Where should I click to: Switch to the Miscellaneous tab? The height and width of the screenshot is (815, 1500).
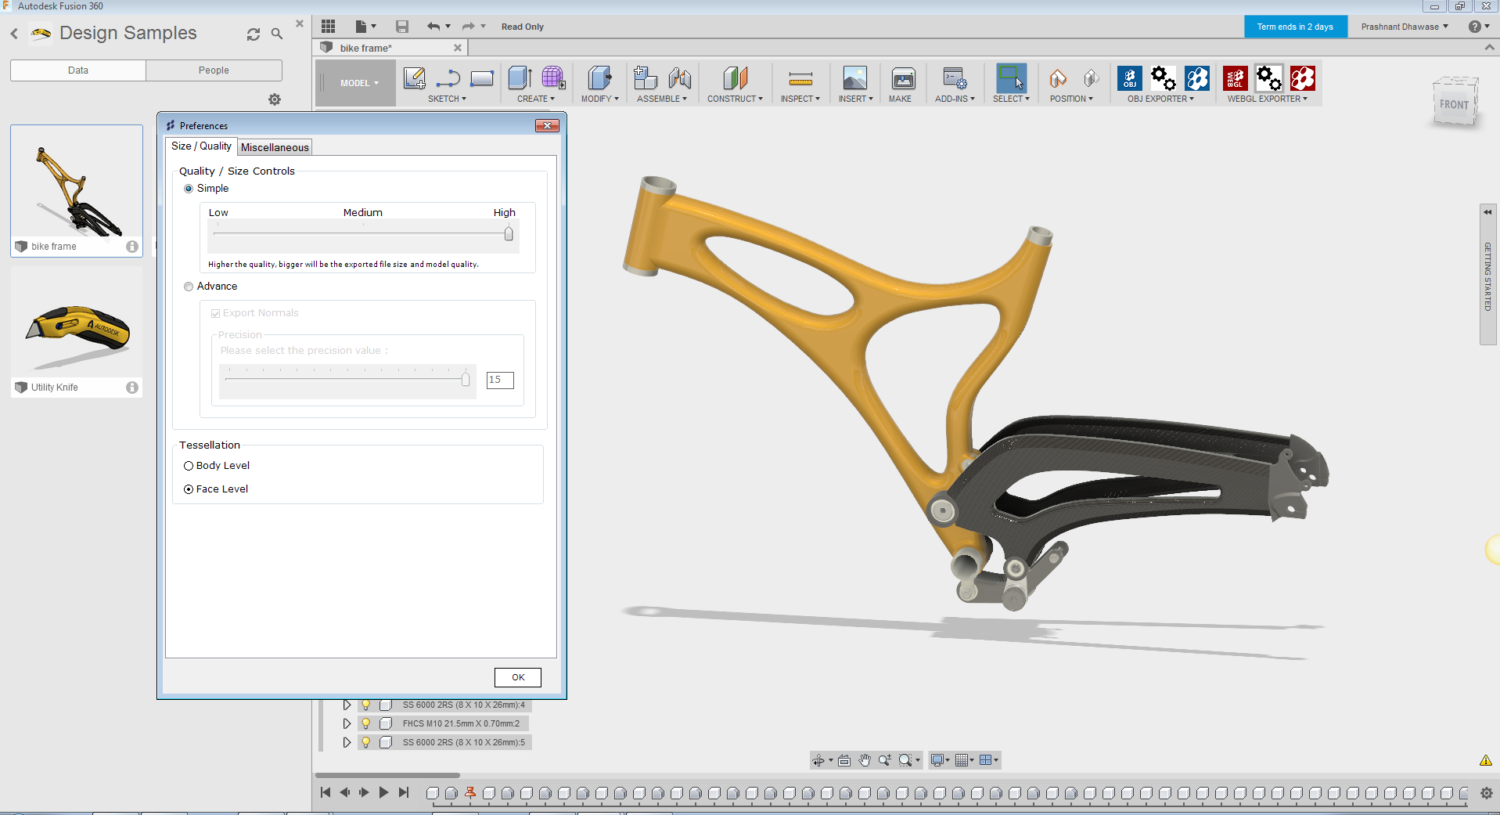point(274,146)
